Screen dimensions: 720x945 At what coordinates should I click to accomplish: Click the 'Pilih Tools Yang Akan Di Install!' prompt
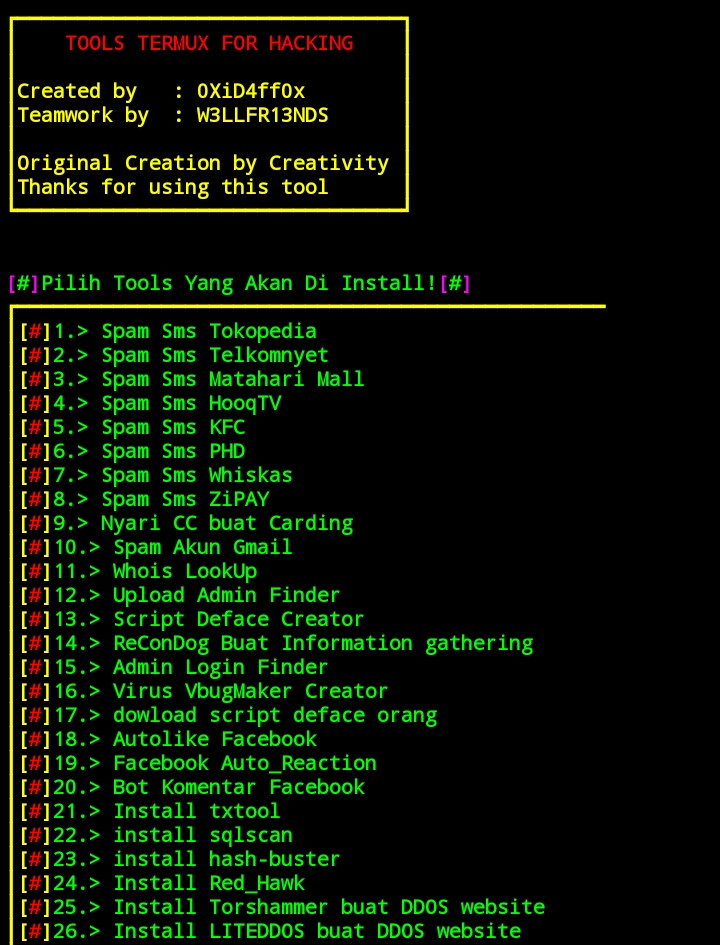239,283
